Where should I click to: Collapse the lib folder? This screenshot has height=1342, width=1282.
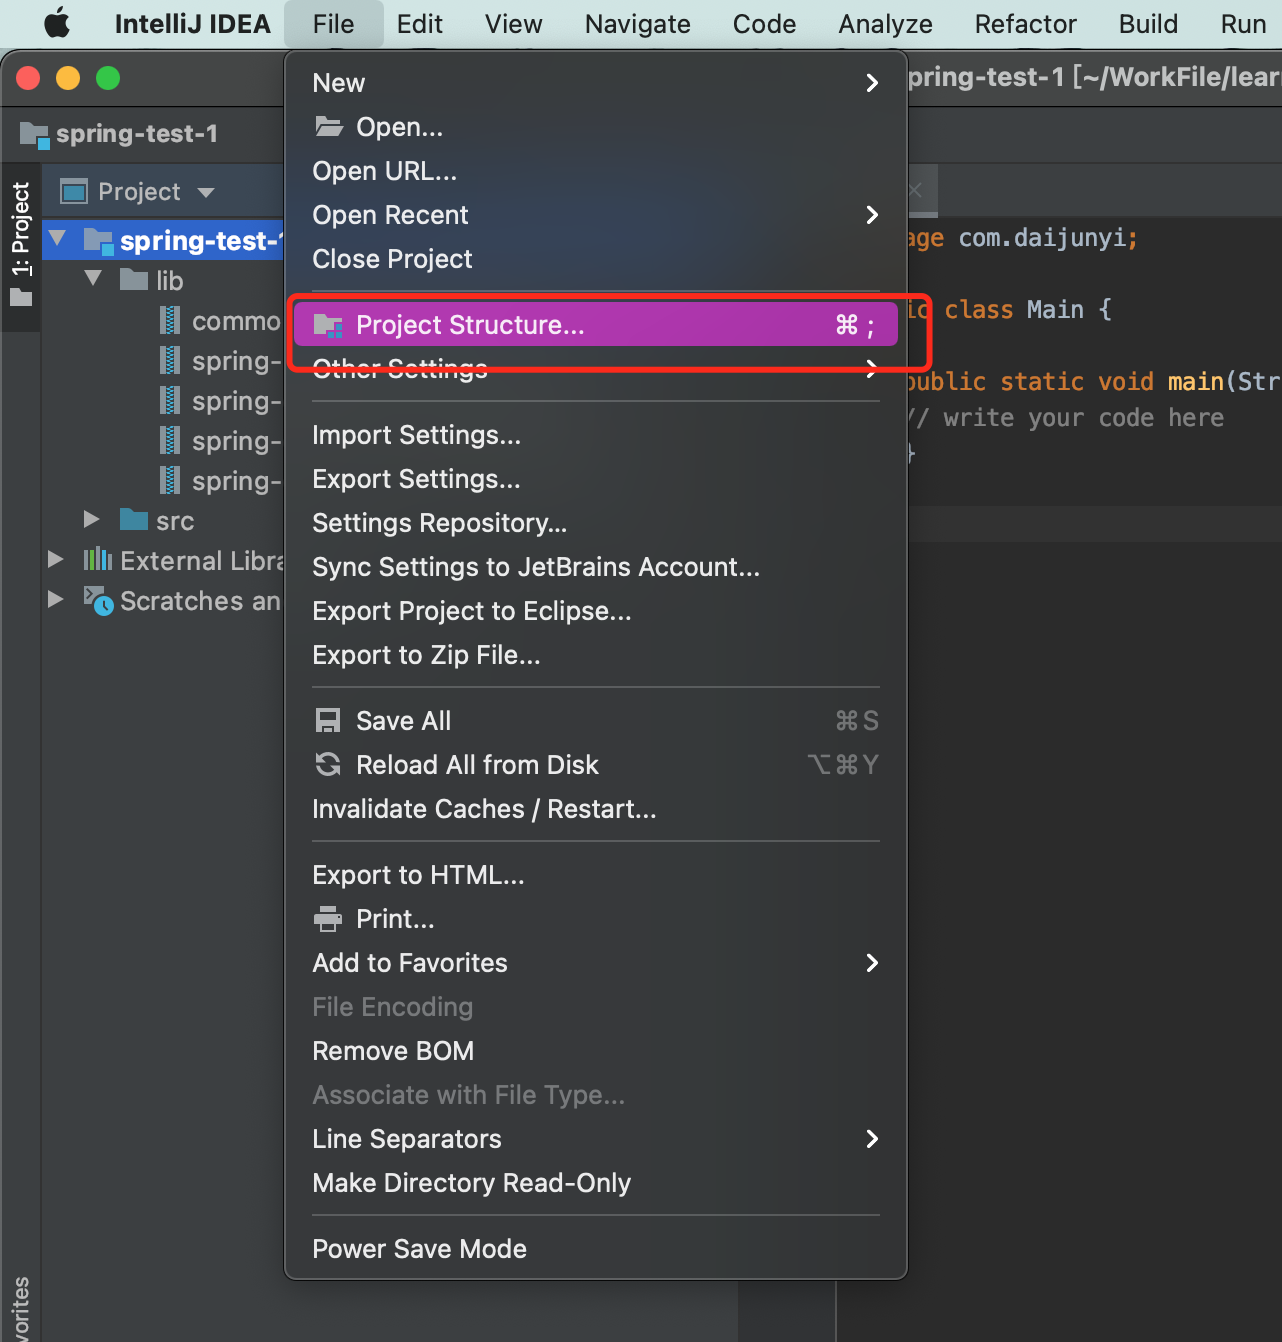94,279
